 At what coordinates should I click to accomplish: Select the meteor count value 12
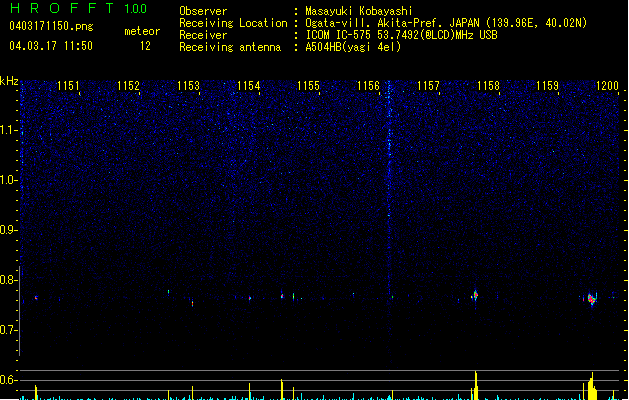[x=145, y=46]
